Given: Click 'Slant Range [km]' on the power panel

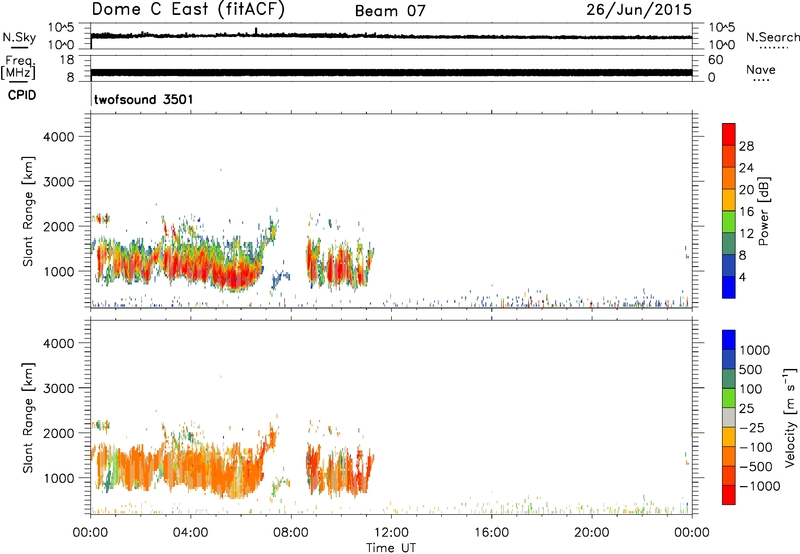Looking at the screenshot, I should 28,211.
